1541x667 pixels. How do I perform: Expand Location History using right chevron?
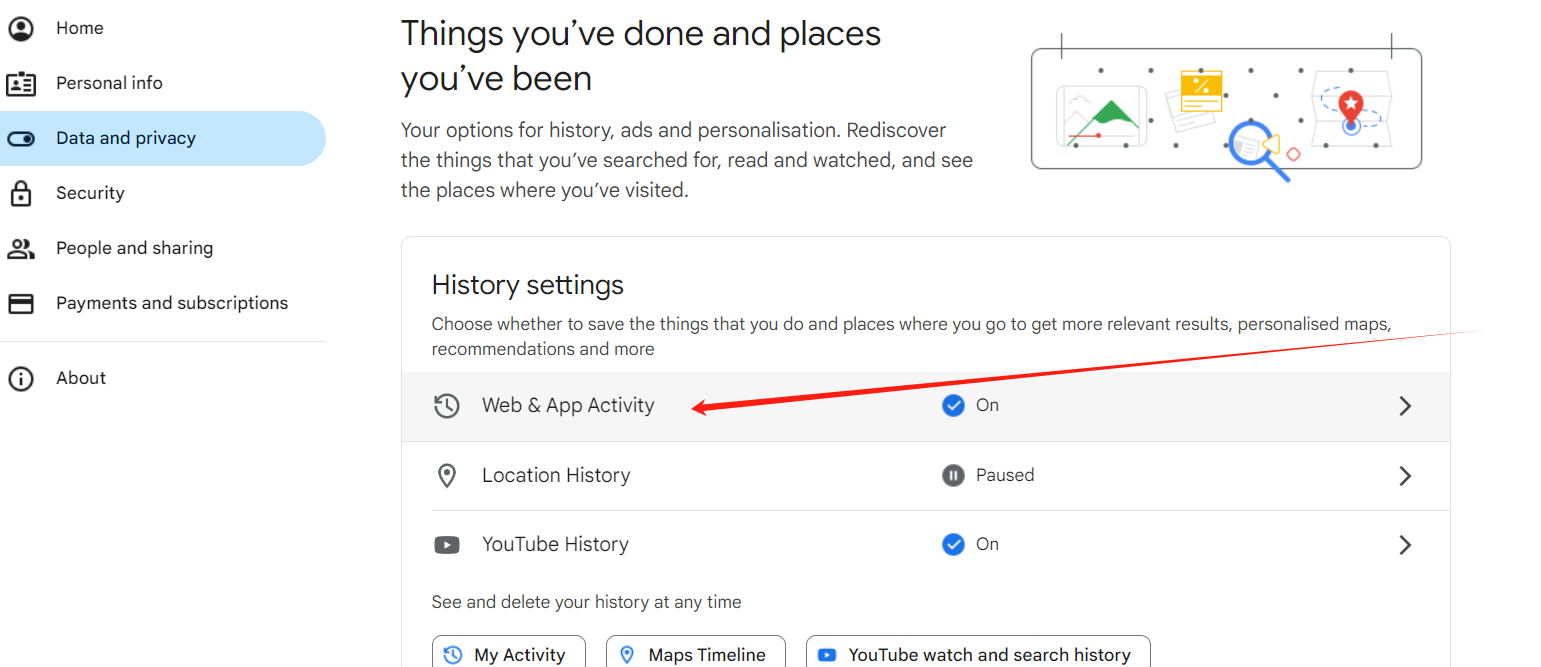[1405, 476]
